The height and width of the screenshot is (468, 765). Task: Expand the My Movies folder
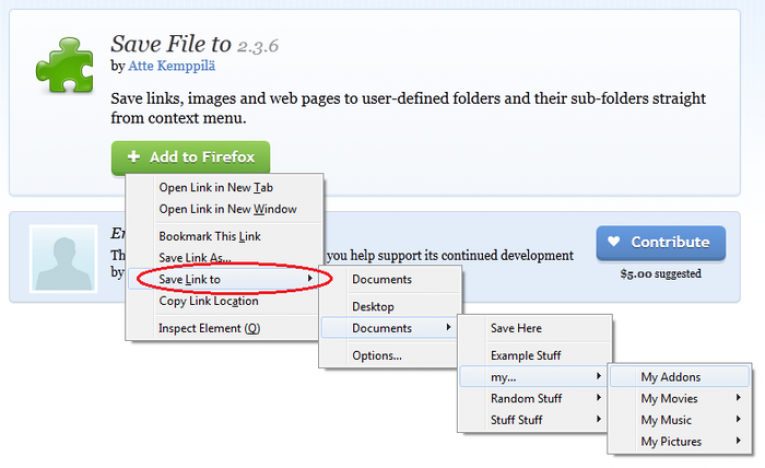click(x=680, y=398)
